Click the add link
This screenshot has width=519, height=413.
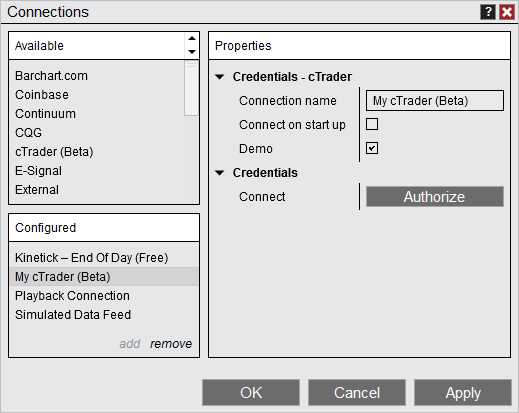tap(130, 344)
